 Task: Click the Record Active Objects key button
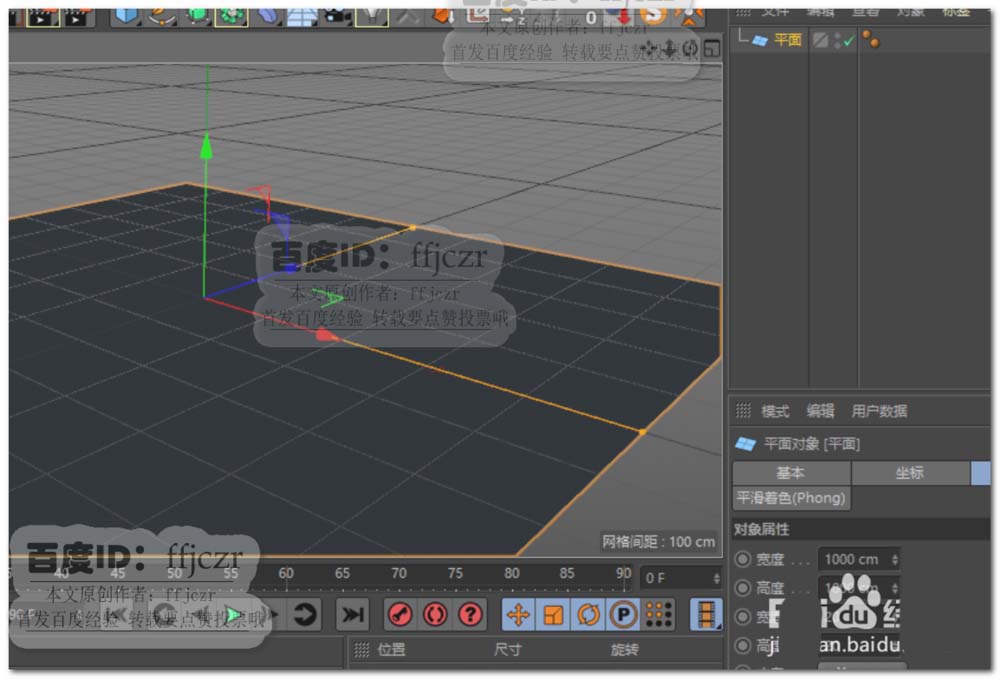pyautogui.click(x=399, y=615)
